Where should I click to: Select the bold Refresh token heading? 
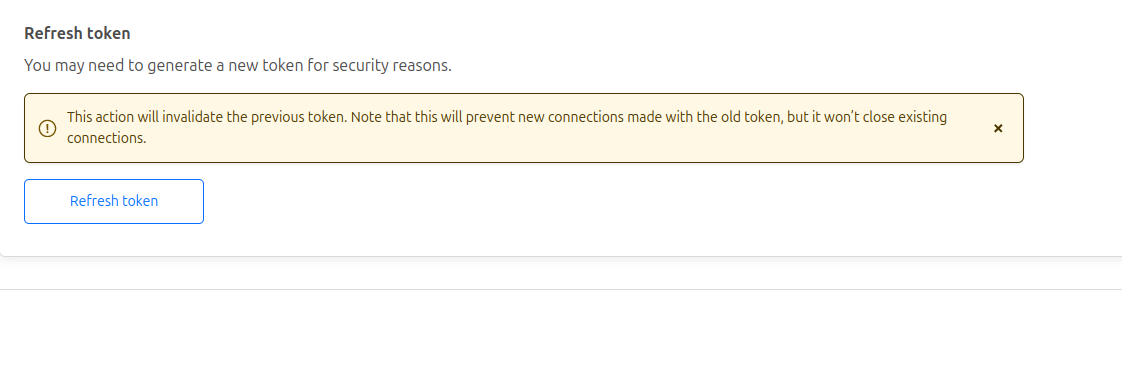(x=77, y=33)
